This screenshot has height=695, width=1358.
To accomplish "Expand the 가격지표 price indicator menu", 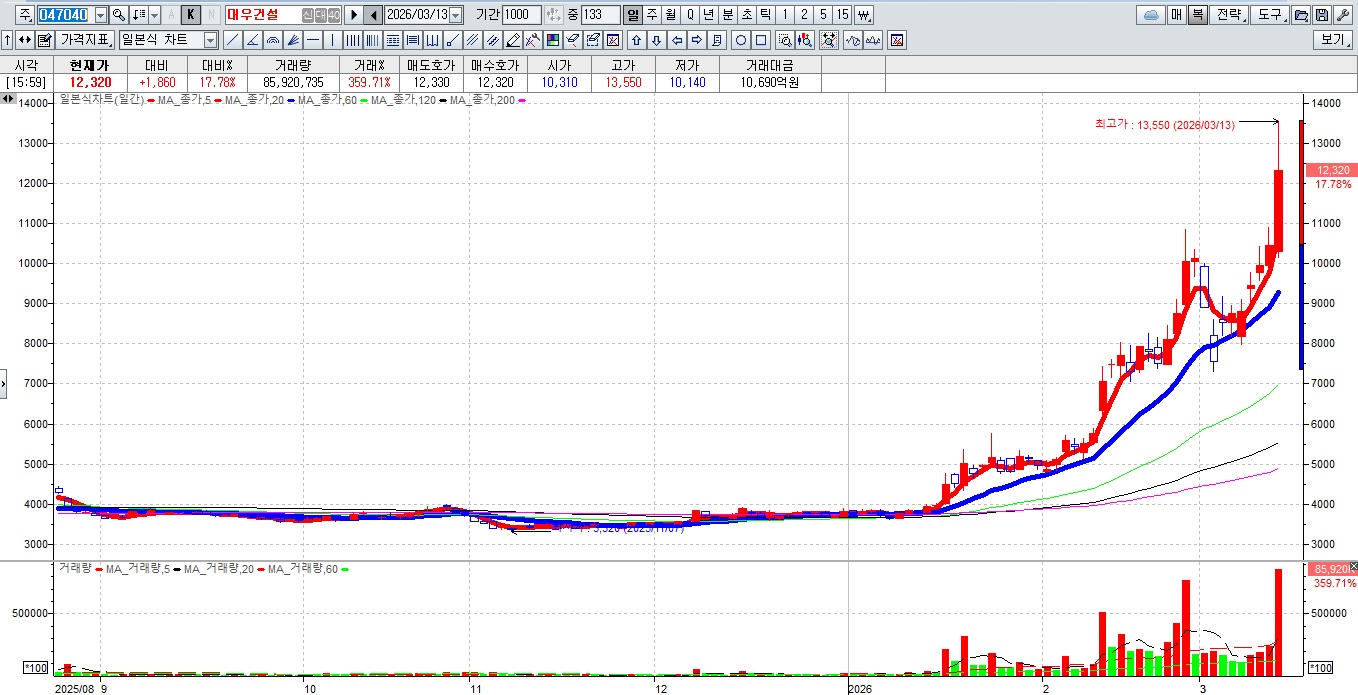I will click(85, 40).
